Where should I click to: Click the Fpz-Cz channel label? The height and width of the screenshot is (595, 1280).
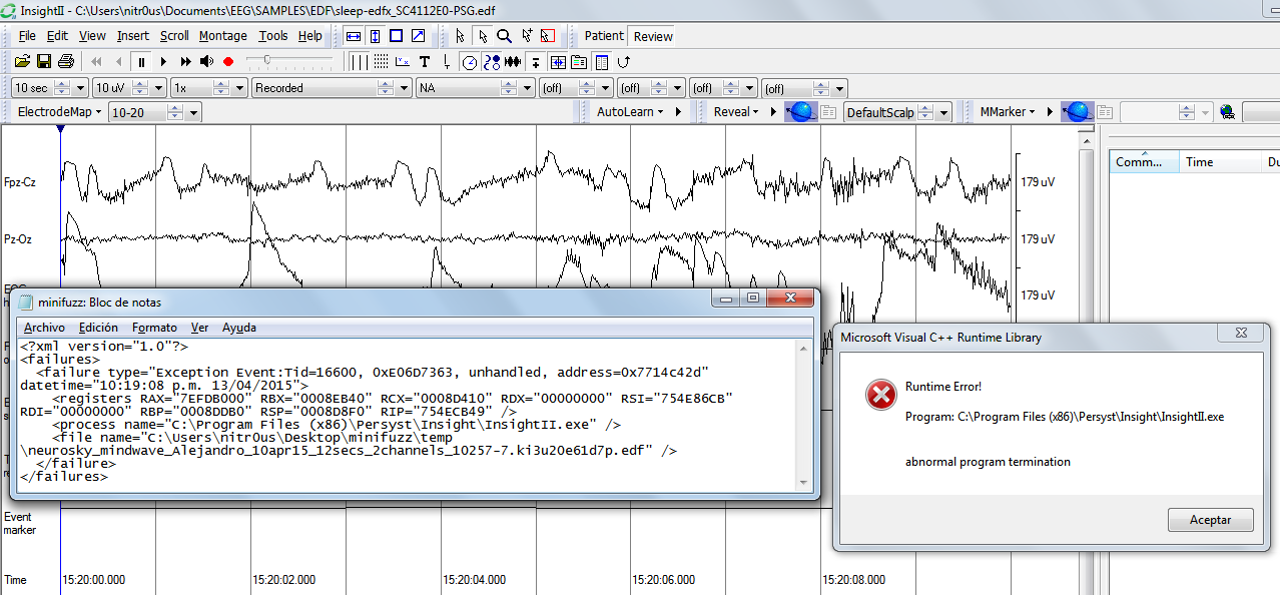(20, 182)
